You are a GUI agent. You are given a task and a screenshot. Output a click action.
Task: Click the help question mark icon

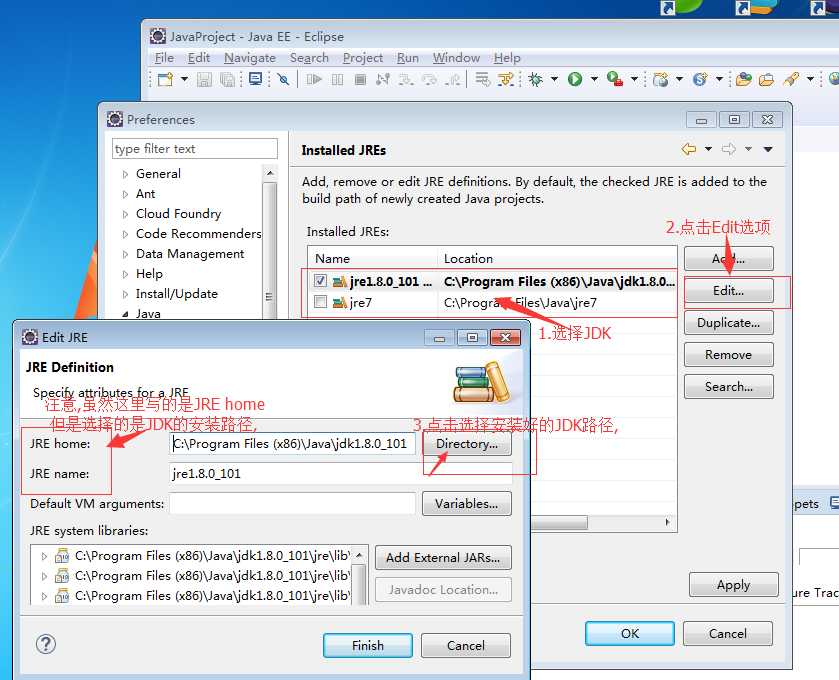[46, 644]
